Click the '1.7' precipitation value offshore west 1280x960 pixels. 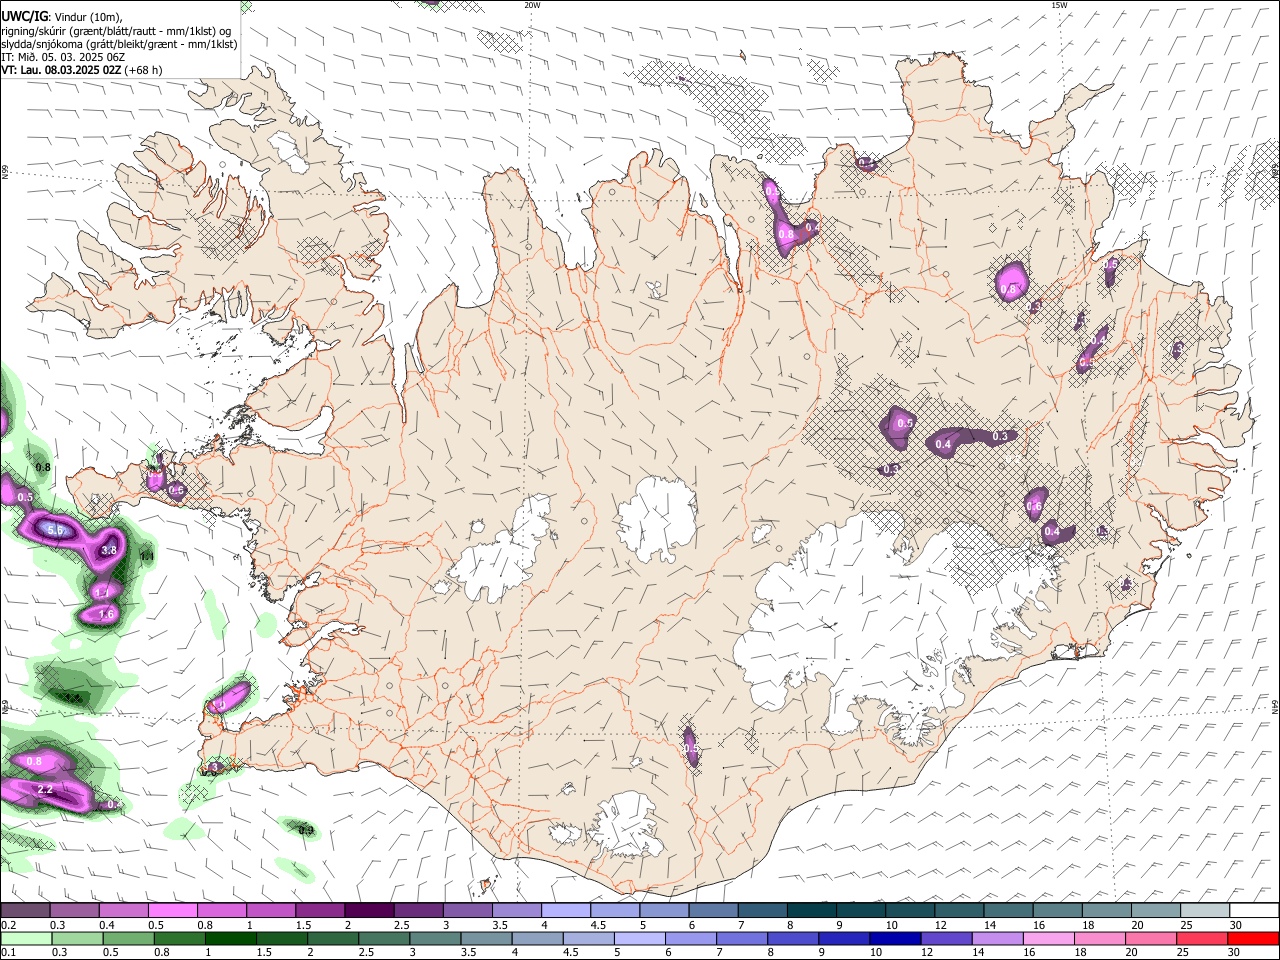tap(101, 593)
